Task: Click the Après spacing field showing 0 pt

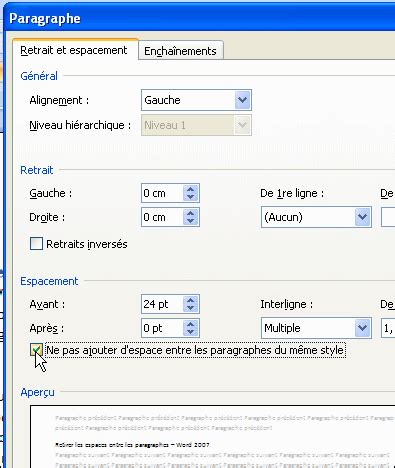Action: click(162, 328)
